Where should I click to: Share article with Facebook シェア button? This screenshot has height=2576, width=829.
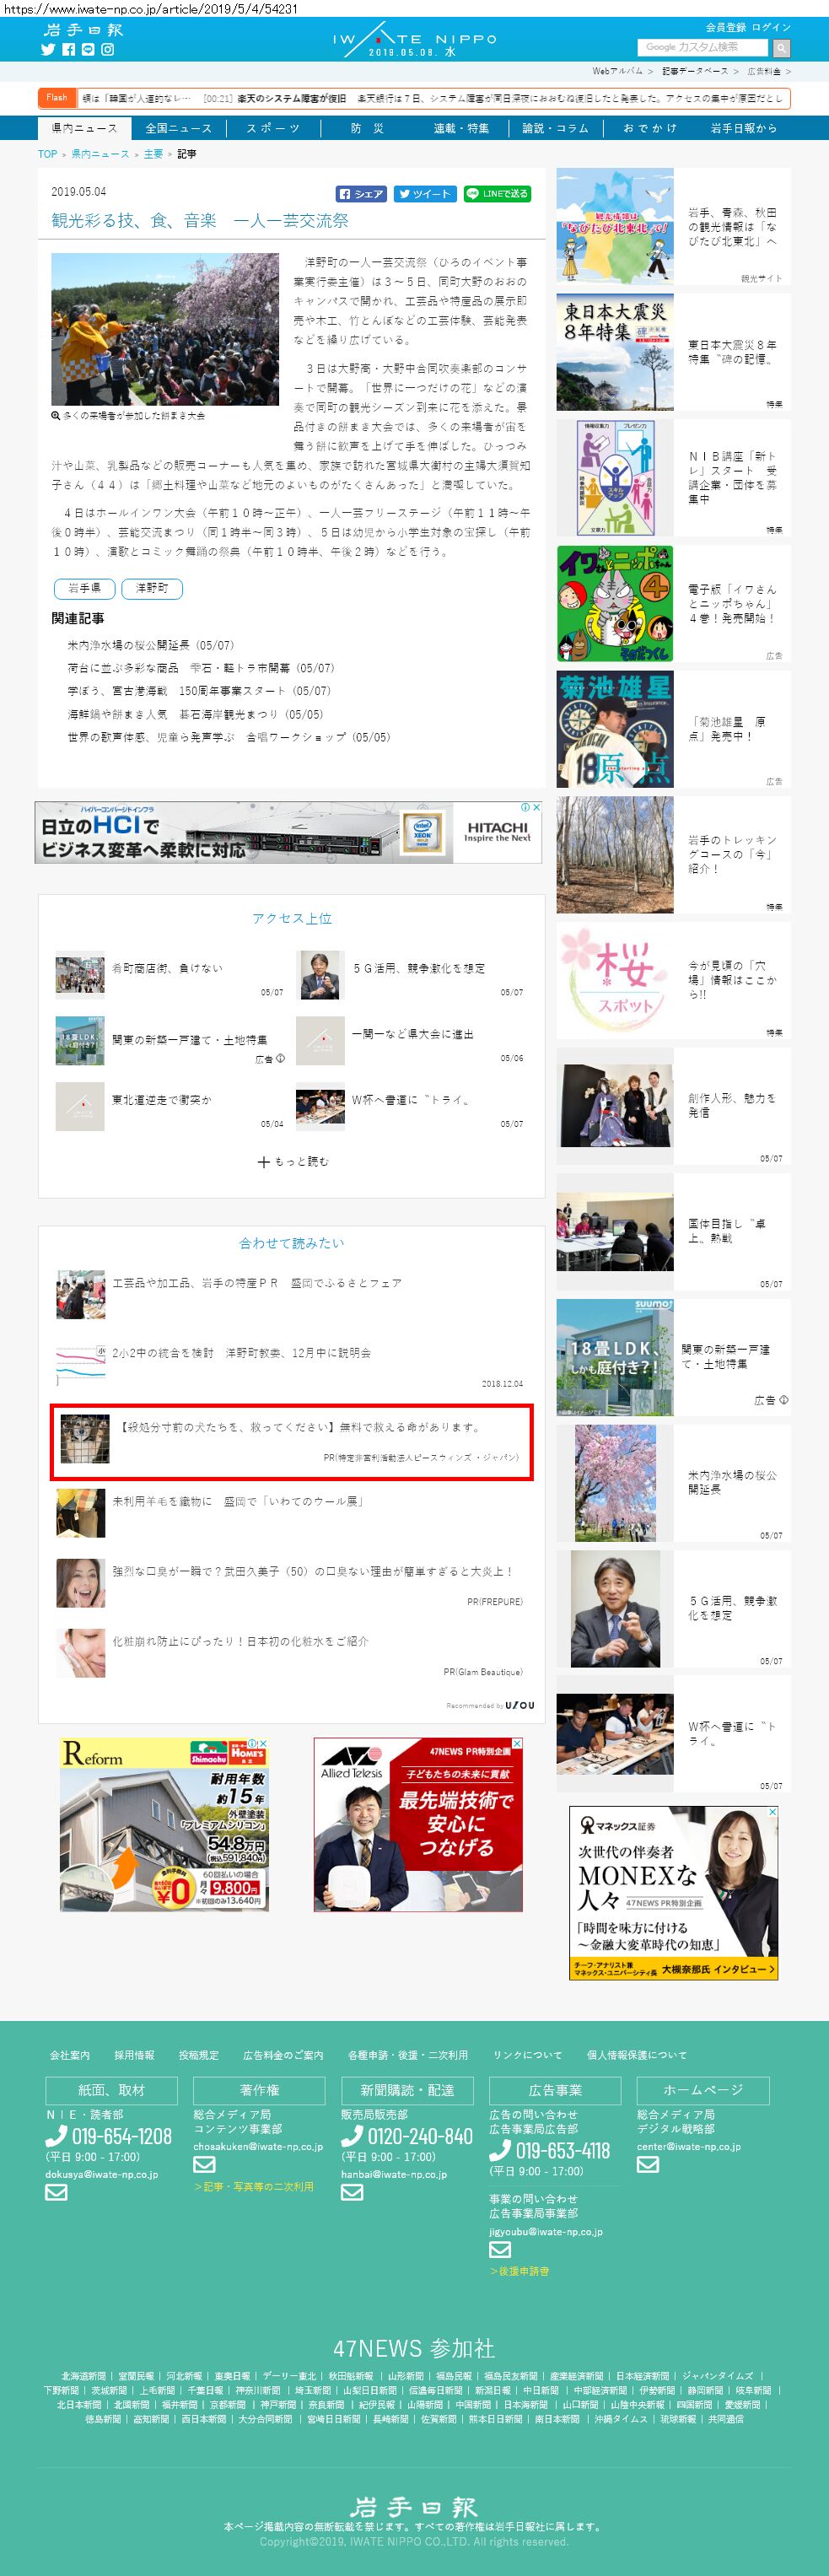[x=361, y=194]
